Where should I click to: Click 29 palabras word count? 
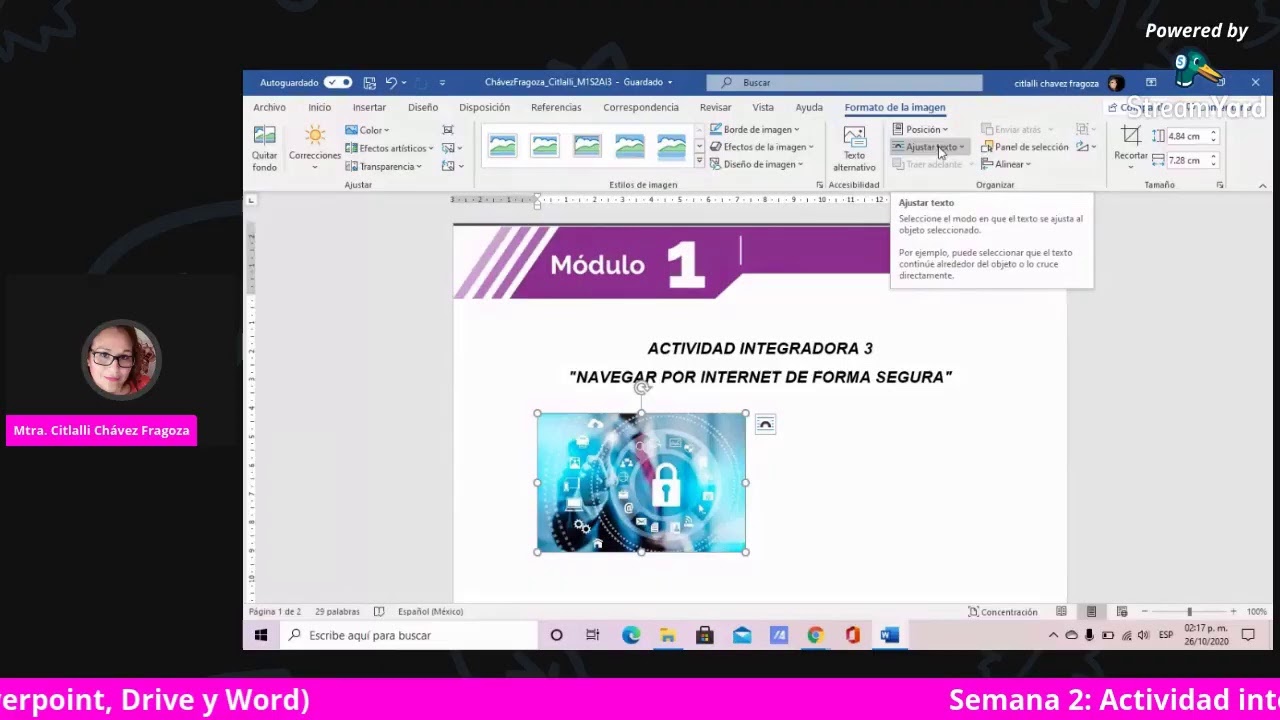337,612
